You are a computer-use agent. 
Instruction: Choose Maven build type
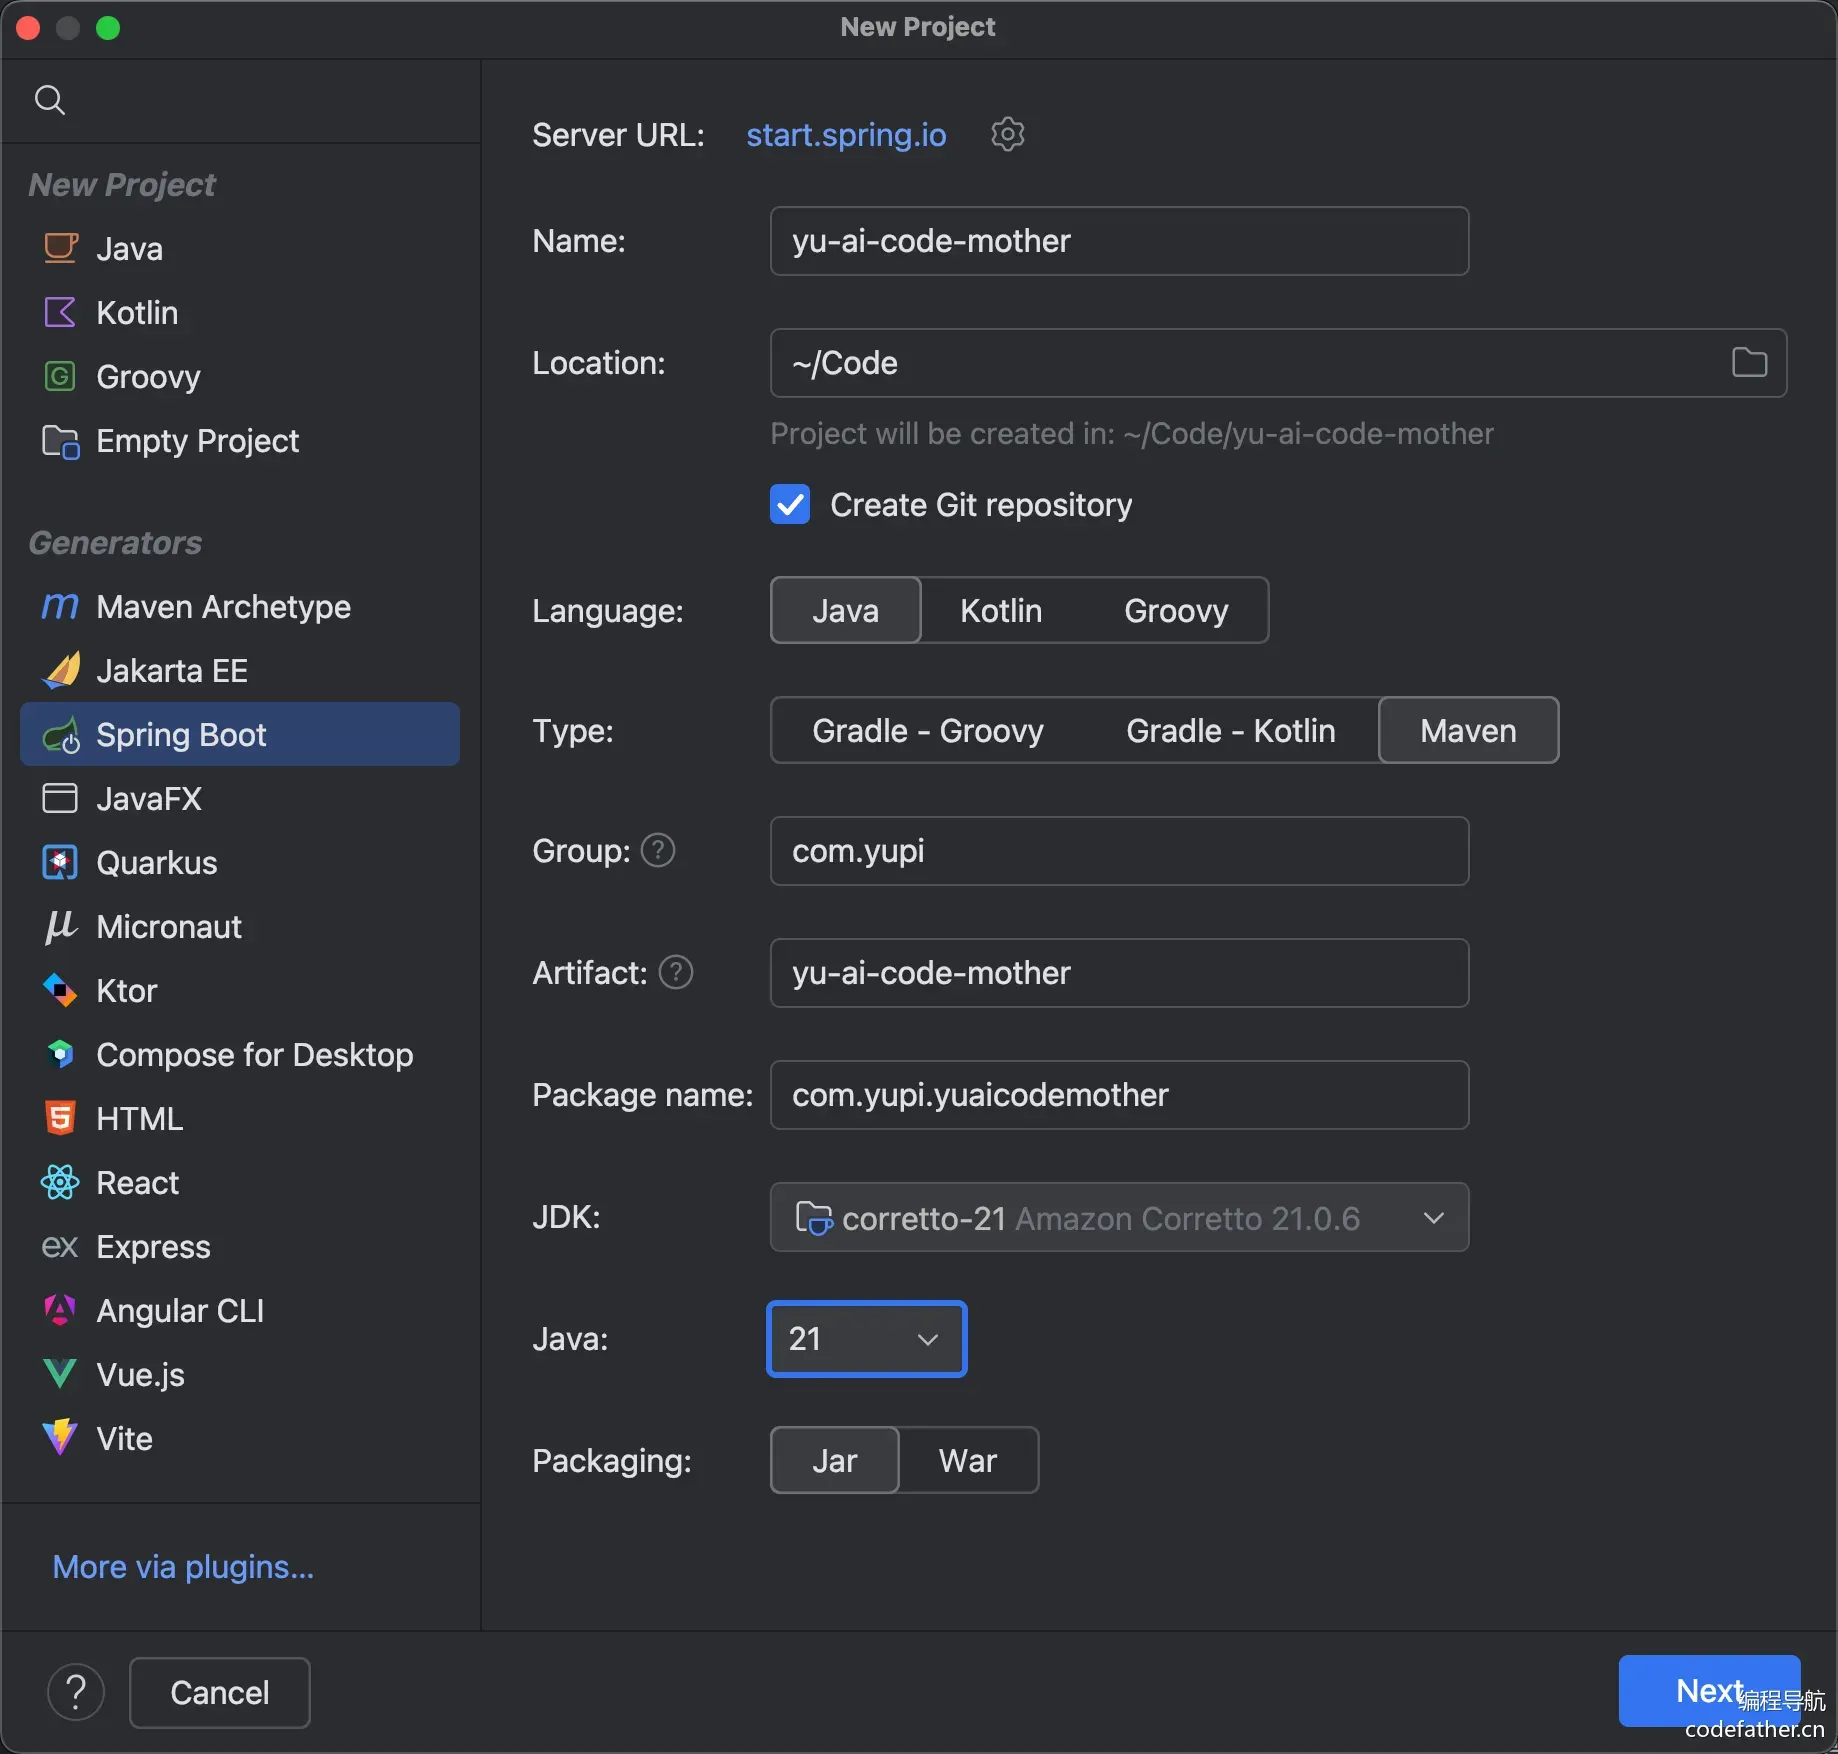1468,730
